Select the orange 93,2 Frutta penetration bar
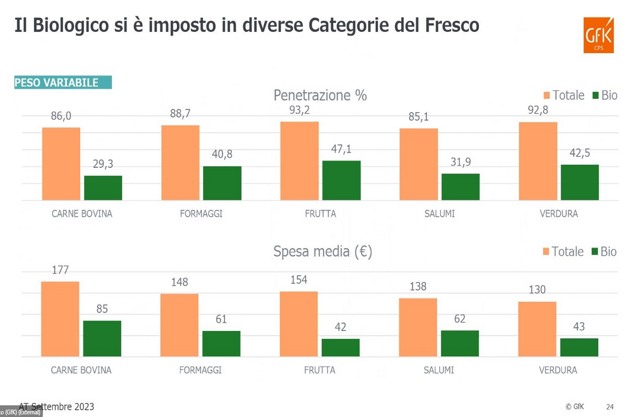The height and width of the screenshot is (417, 626). pos(299,160)
